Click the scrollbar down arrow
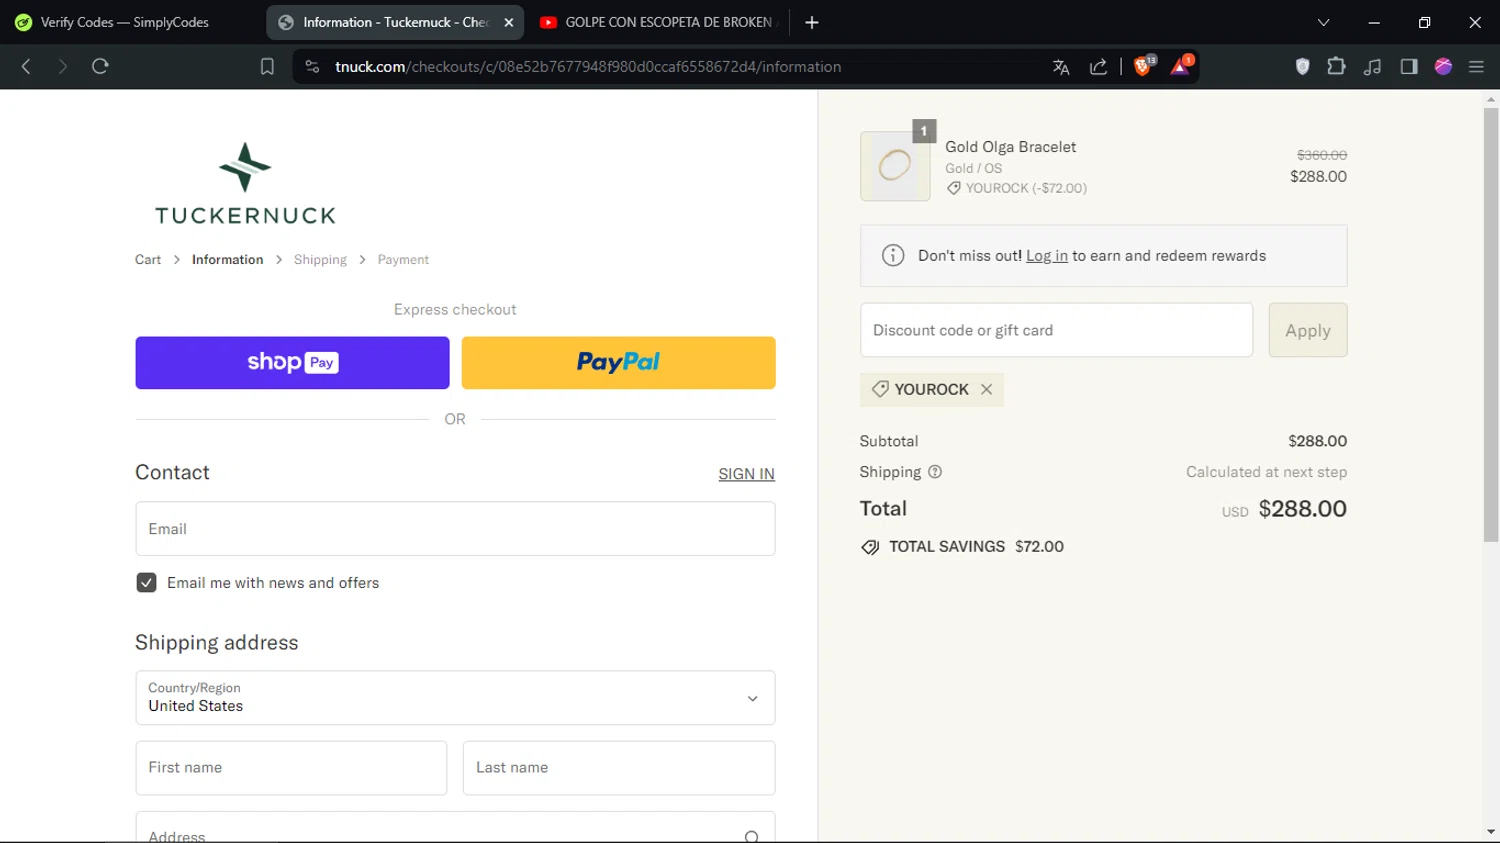 pos(1491,832)
